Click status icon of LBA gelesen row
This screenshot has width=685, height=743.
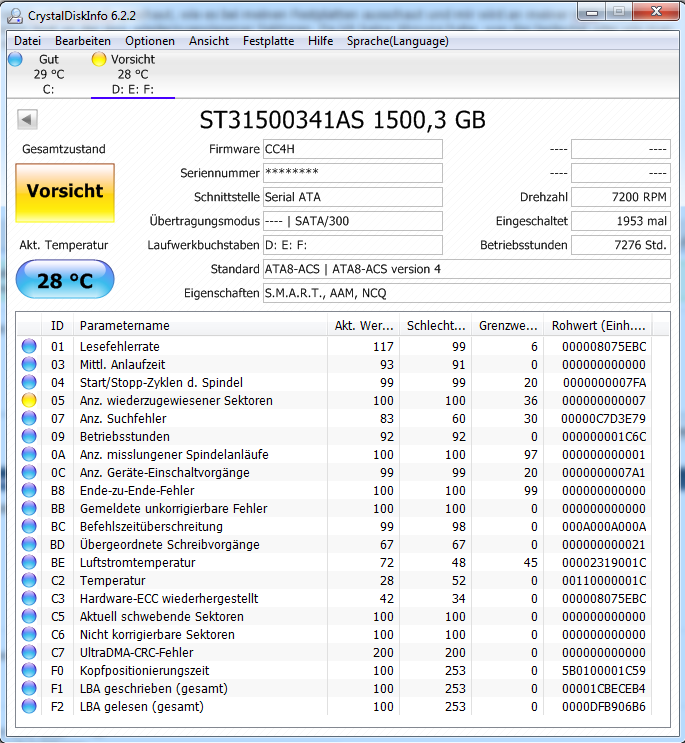click(29, 707)
